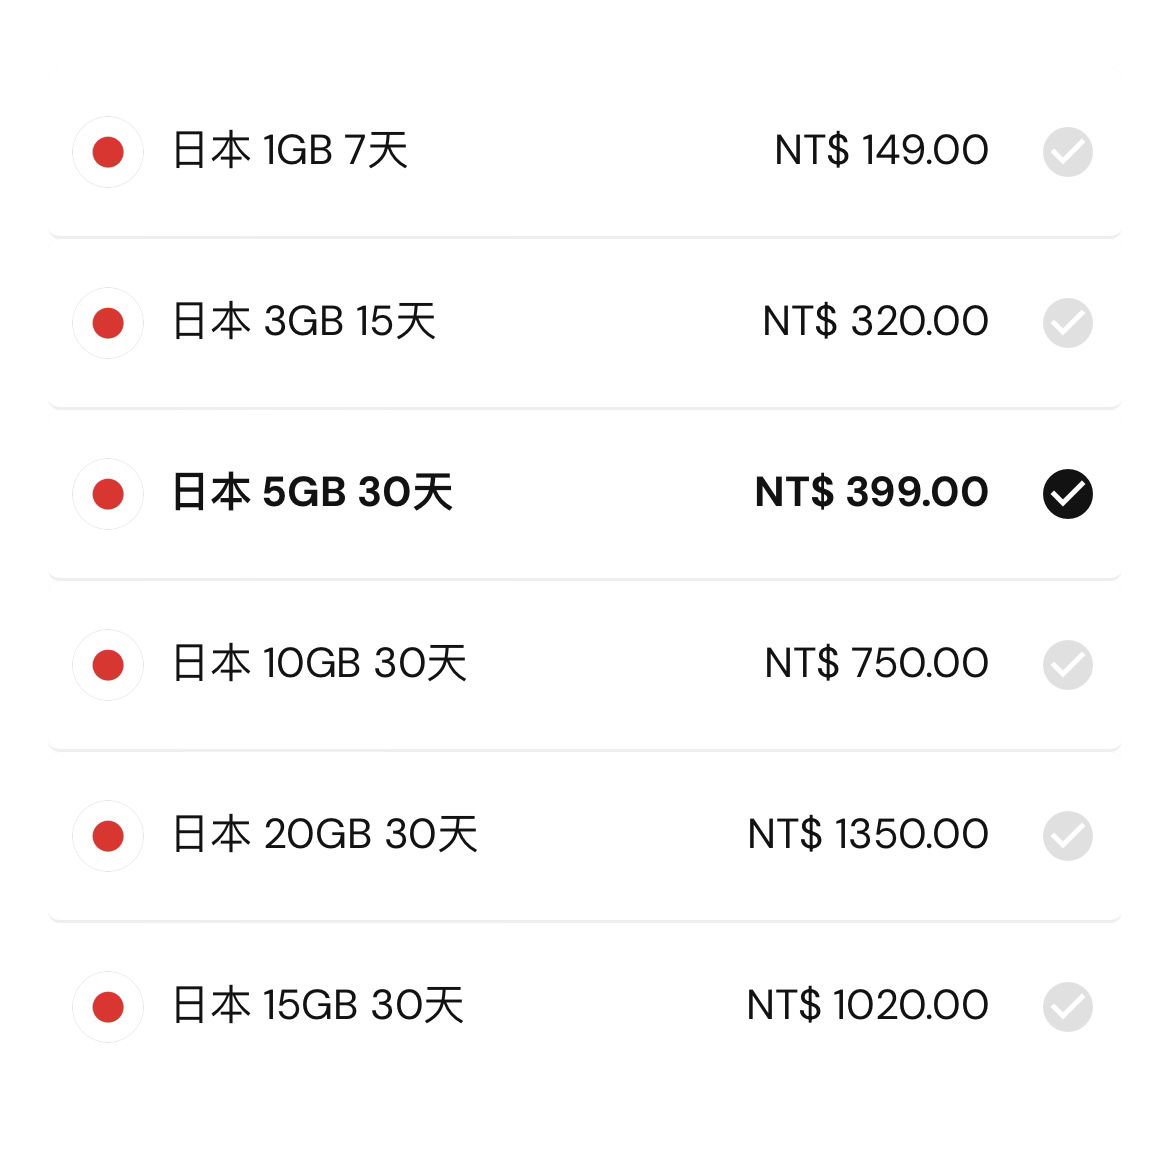Click the Japan flag icon beside 5GB 30天
The width and height of the screenshot is (1170, 1164).
coord(108,494)
